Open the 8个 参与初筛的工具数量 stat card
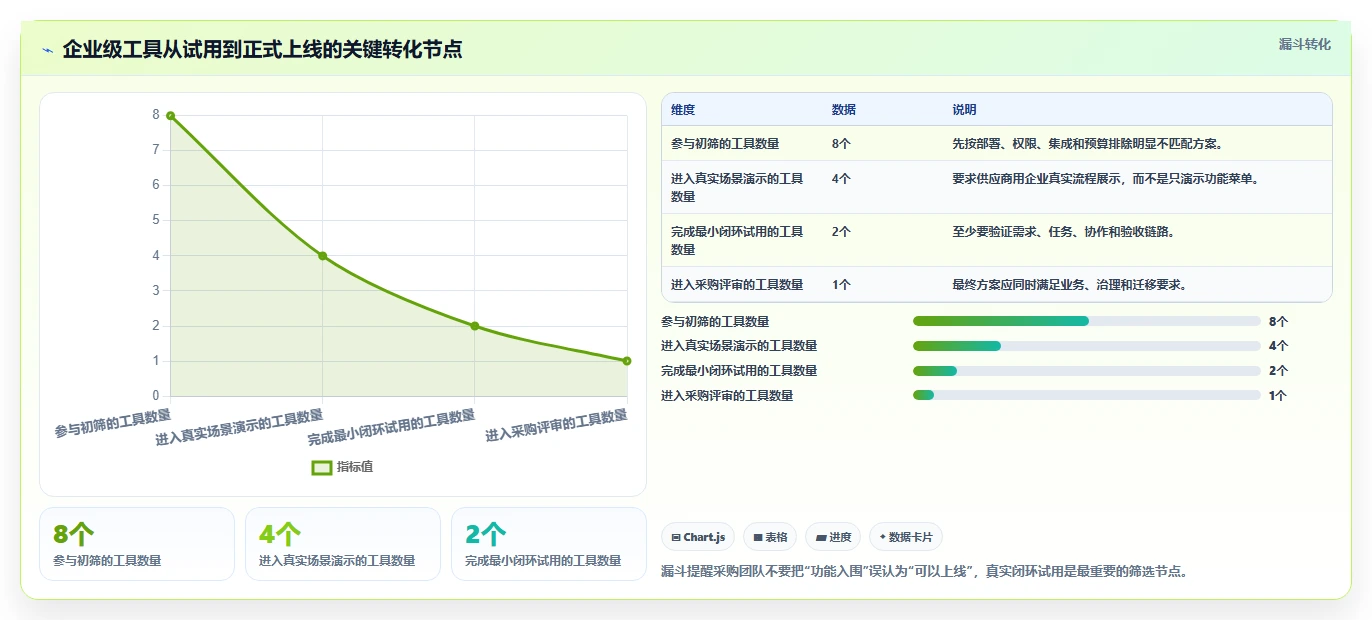Image resolution: width=1372 pixels, height=620 pixels. 137,544
